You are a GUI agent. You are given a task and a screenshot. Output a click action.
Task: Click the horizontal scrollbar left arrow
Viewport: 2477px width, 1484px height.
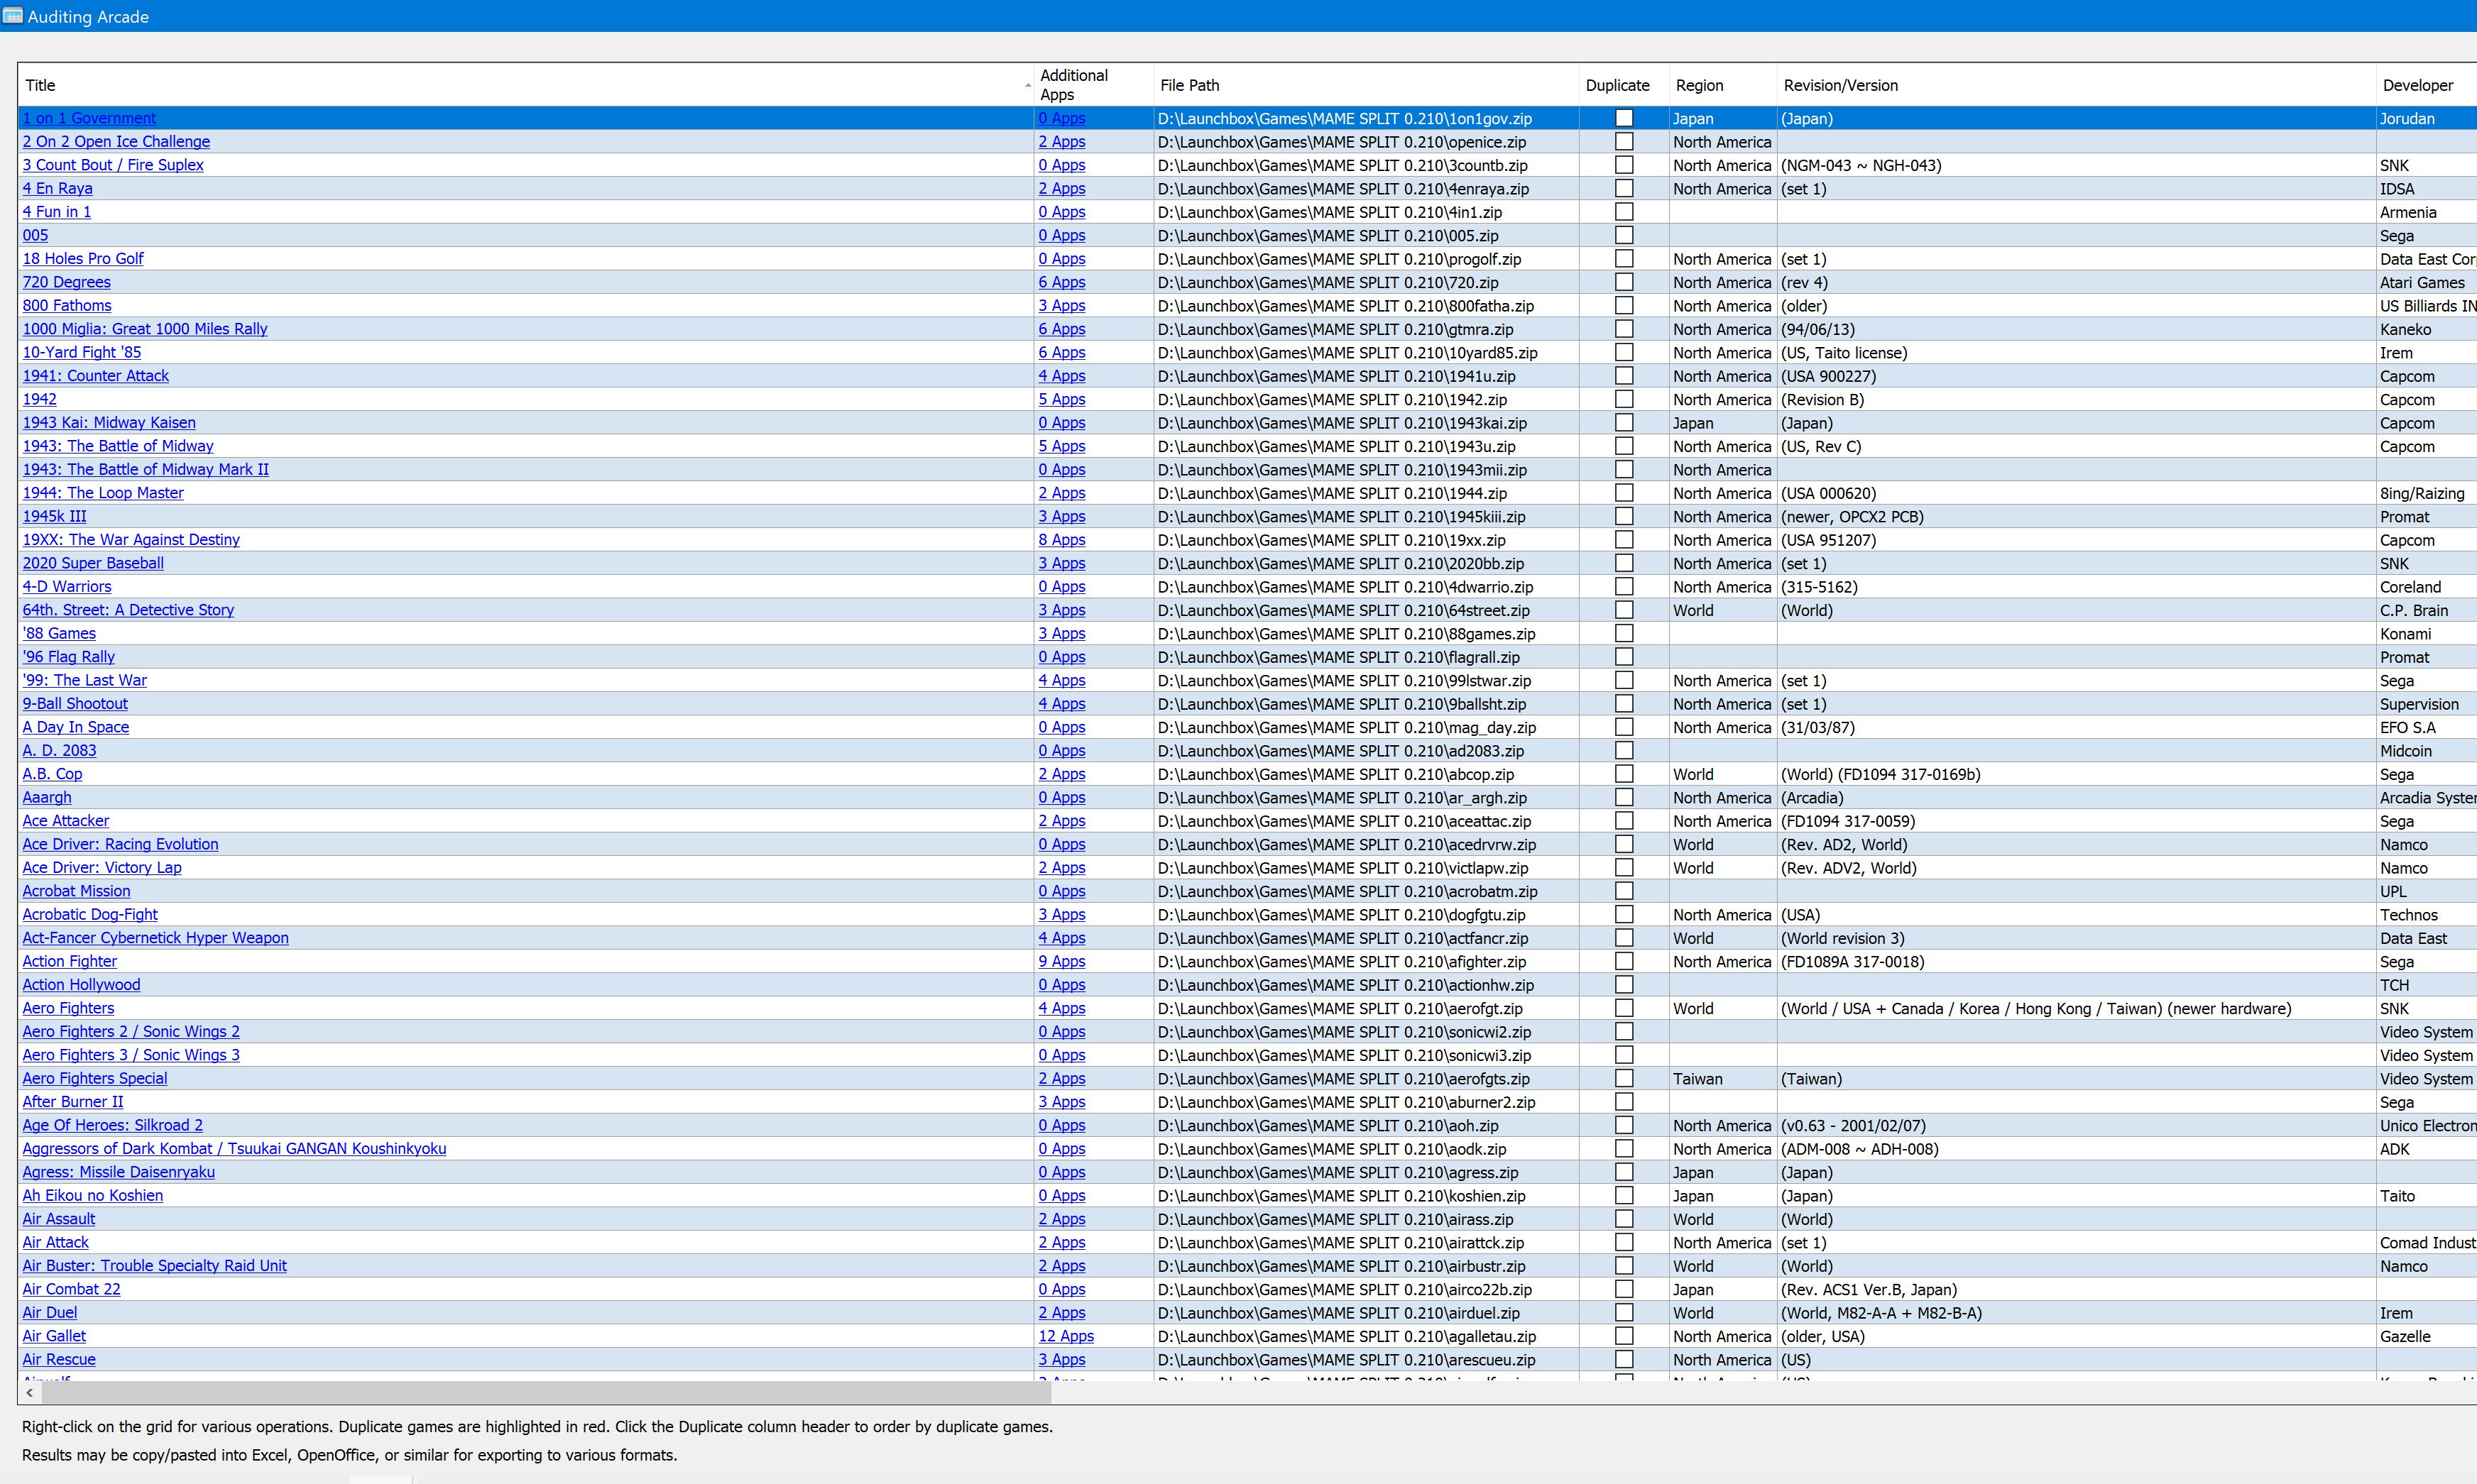tap(30, 1392)
